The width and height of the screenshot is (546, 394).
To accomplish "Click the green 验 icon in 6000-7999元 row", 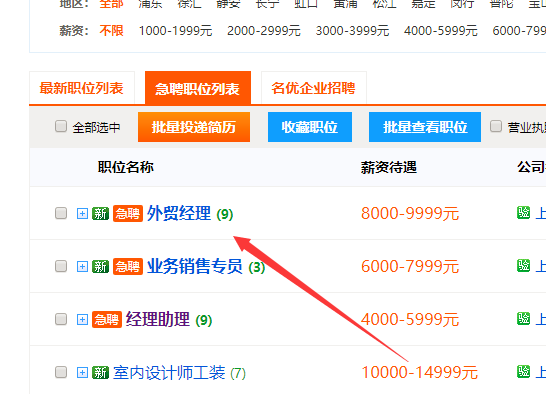I will 523,265.
